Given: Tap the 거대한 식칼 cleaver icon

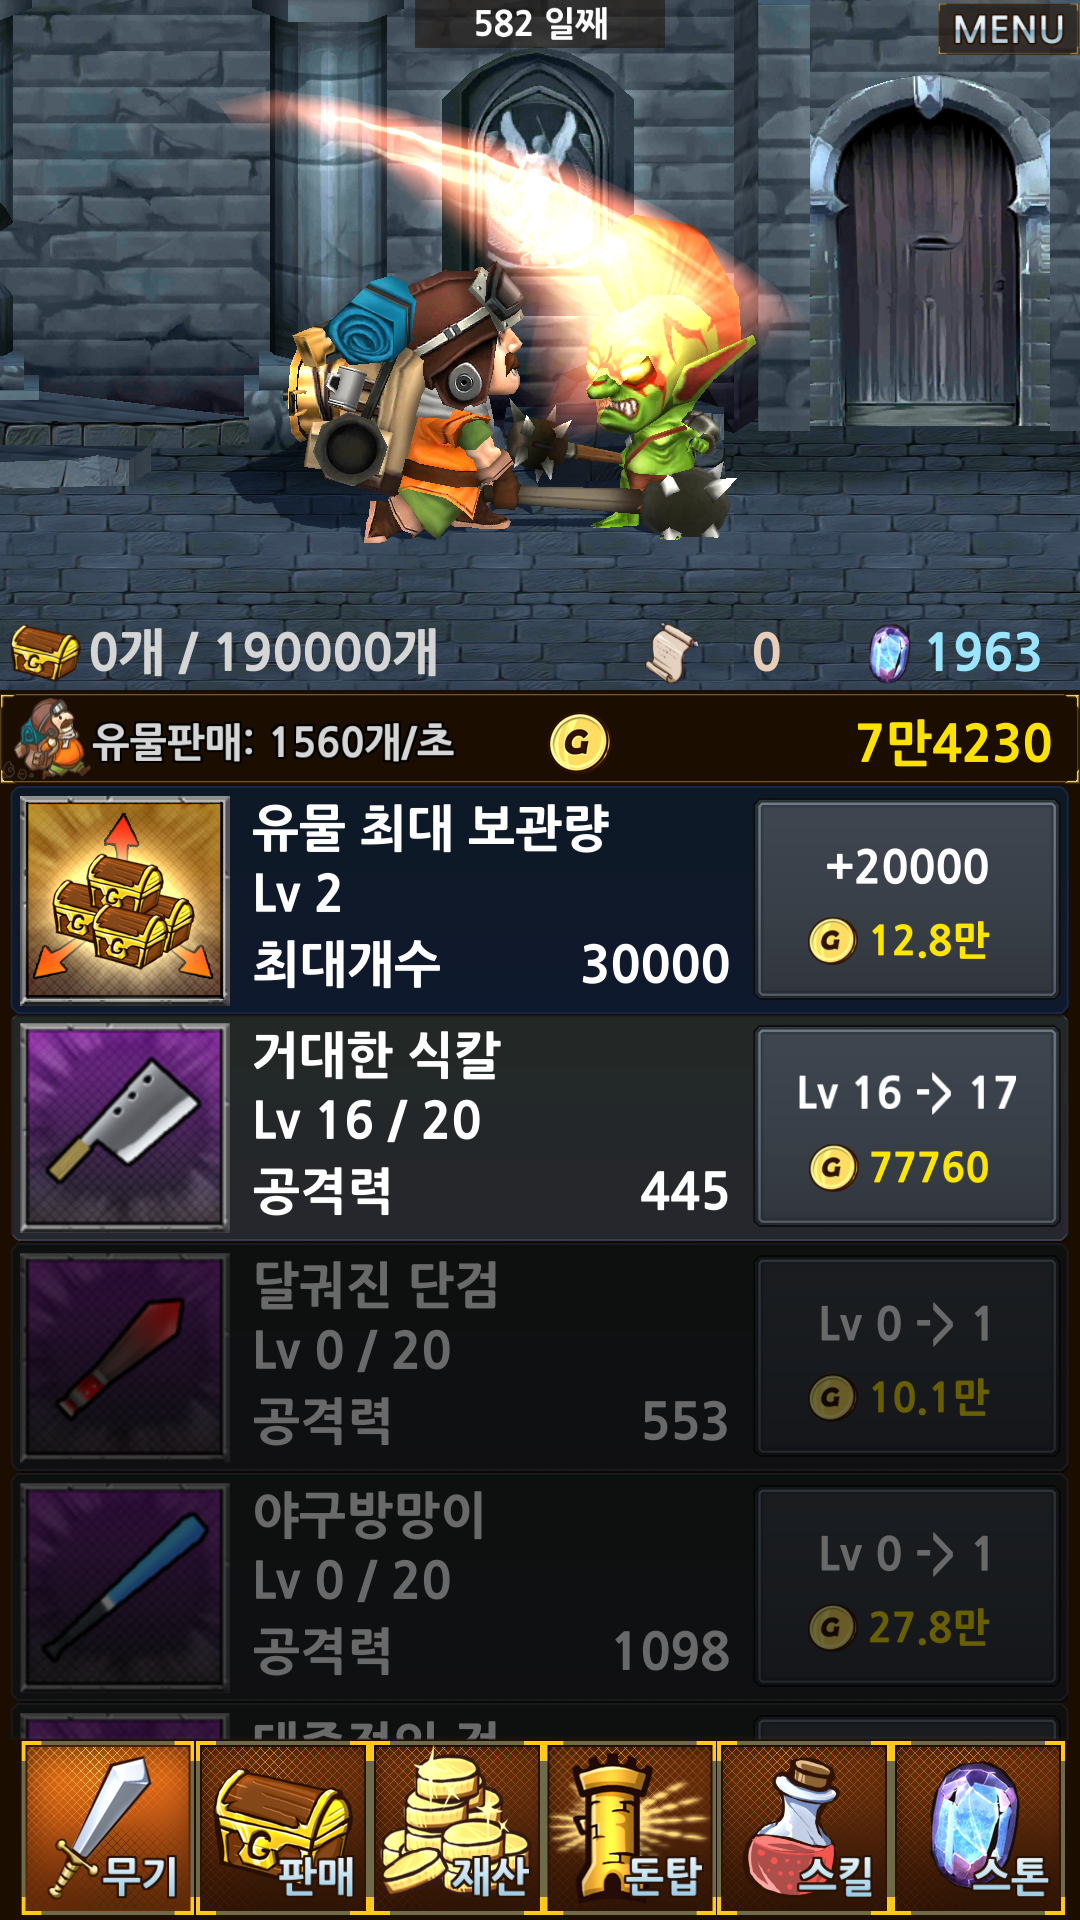Looking at the screenshot, I should point(124,1127).
